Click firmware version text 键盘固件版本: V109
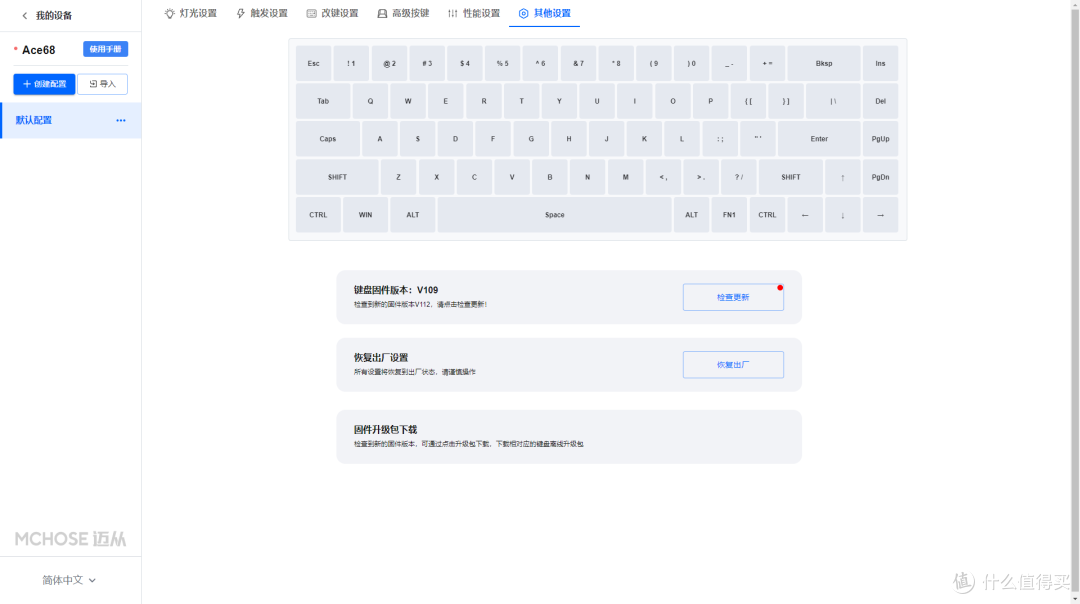Image resolution: width=1080 pixels, height=604 pixels. coord(396,290)
